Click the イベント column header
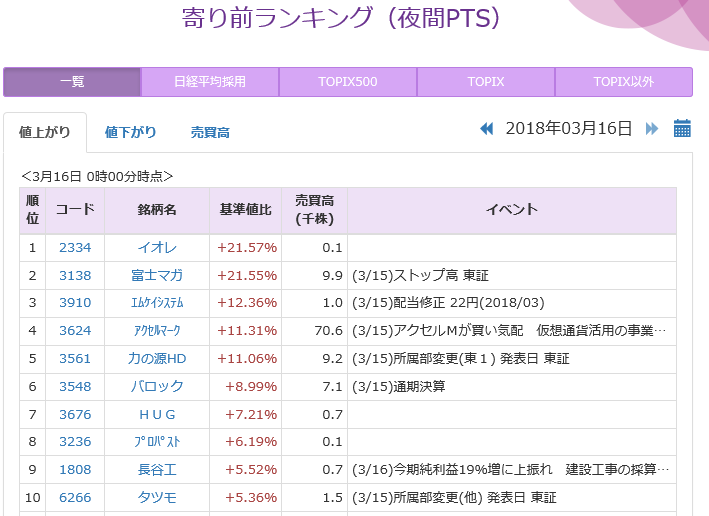Screen dimensions: 709x516 tap(512, 209)
